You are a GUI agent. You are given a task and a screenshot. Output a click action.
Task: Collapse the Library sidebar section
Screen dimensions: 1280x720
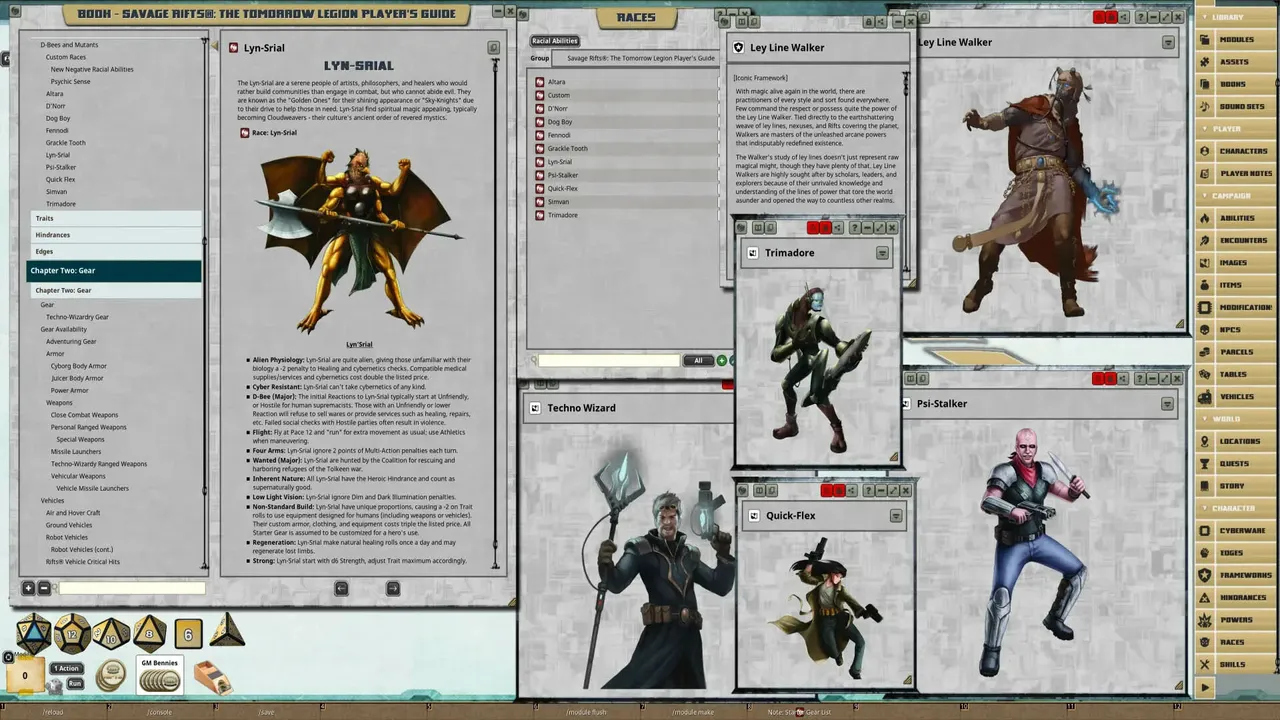[x=1236, y=18]
